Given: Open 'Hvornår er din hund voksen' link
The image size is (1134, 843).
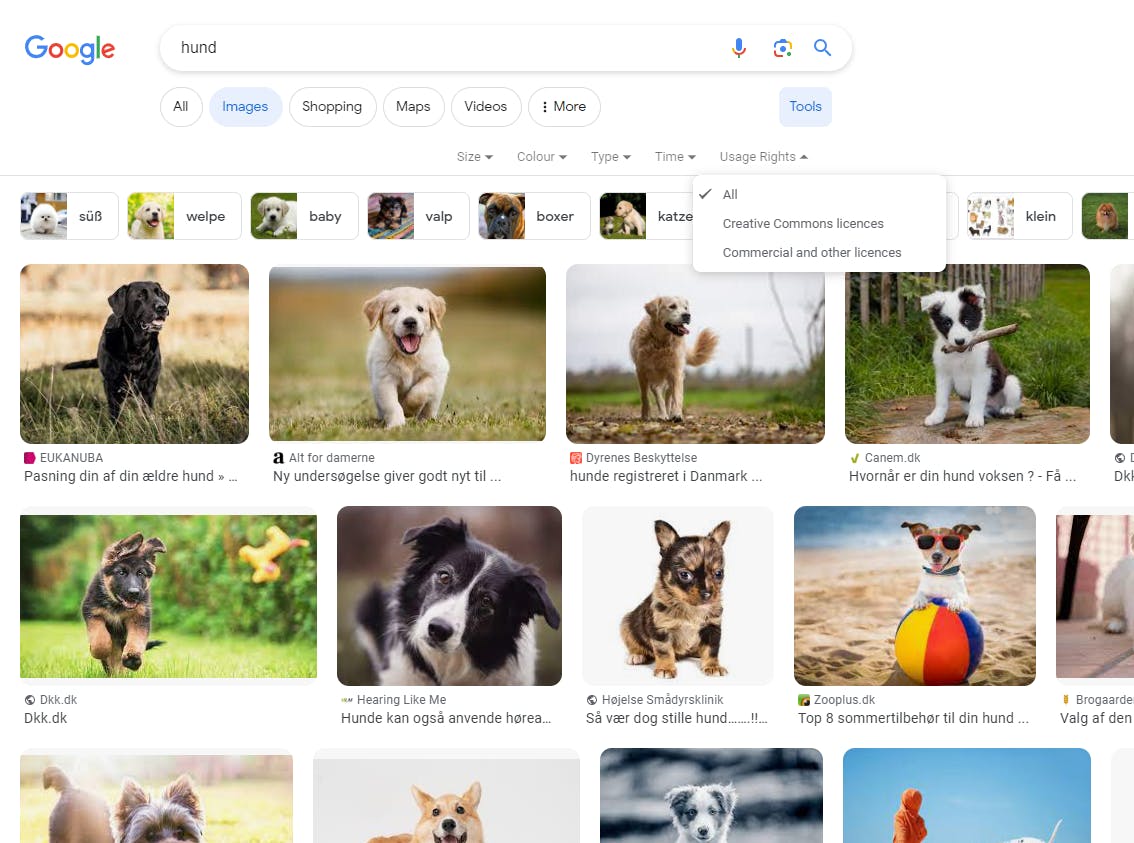Looking at the screenshot, I should click(962, 476).
